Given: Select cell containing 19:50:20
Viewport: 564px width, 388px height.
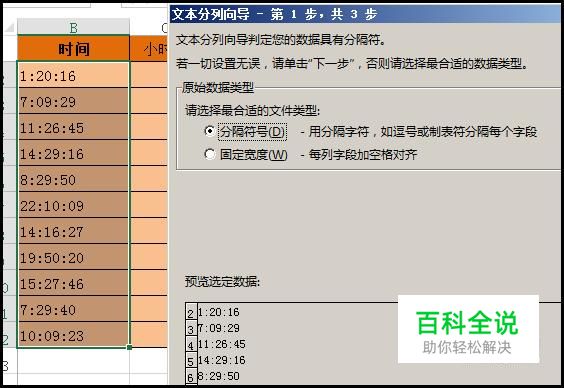Looking at the screenshot, I should coord(73,257).
